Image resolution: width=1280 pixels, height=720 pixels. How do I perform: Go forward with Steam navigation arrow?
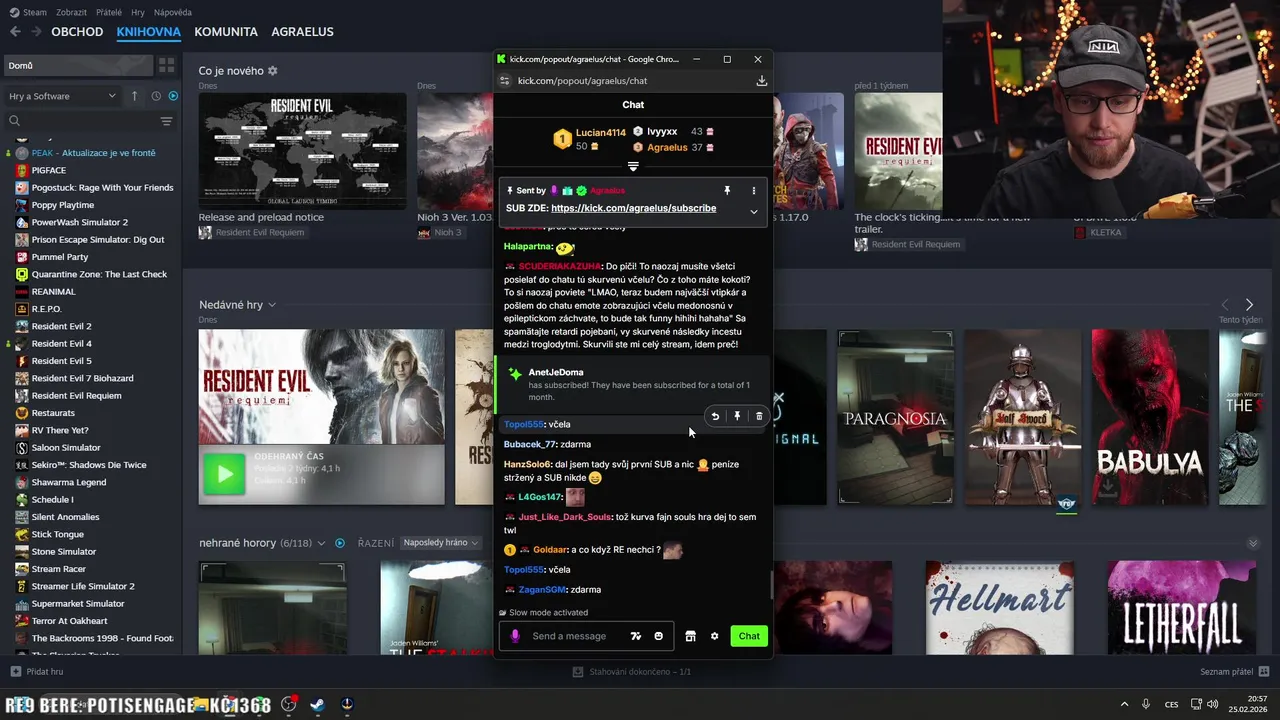point(36,31)
